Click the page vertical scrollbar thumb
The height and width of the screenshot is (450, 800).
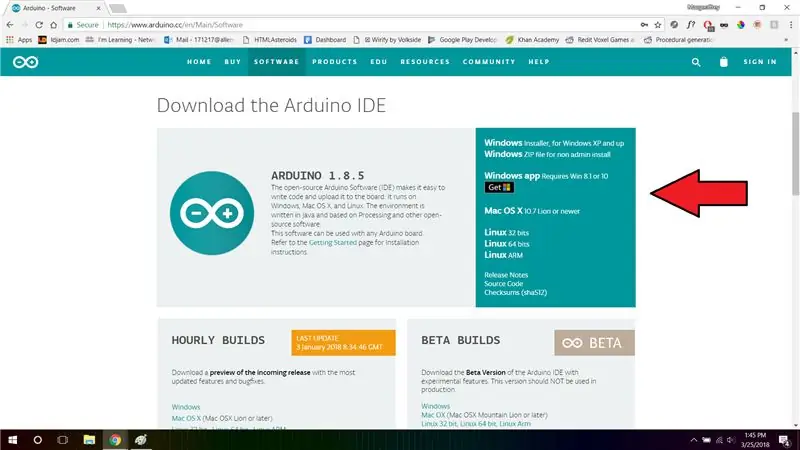[x=795, y=153]
